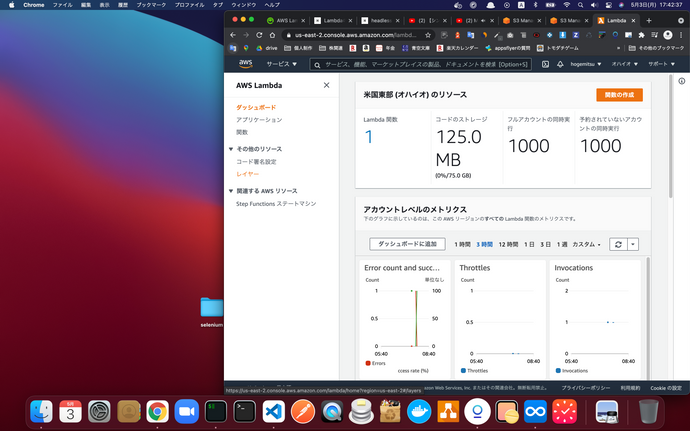The height and width of the screenshot is (431, 690).
Task: Open Calendar from the Dock
Action: click(x=70, y=412)
